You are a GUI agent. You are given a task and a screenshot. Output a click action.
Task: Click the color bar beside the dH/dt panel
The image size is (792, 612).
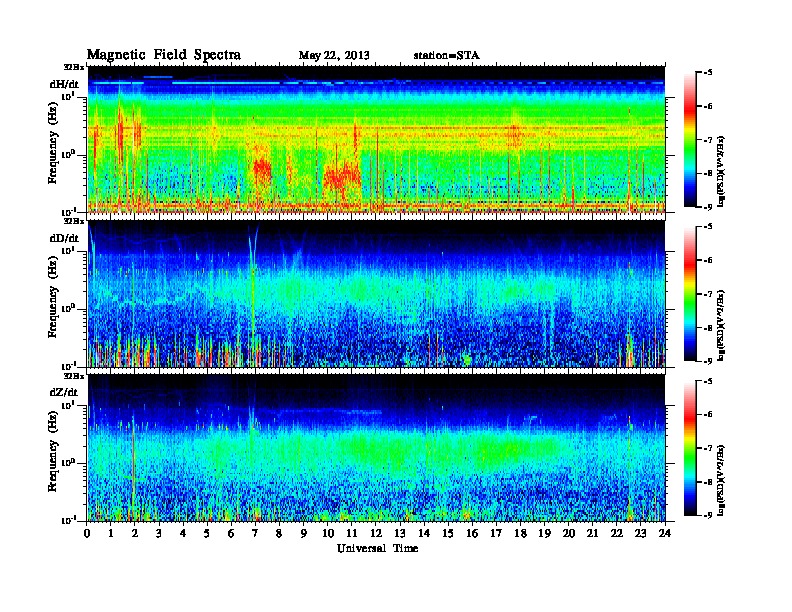690,139
